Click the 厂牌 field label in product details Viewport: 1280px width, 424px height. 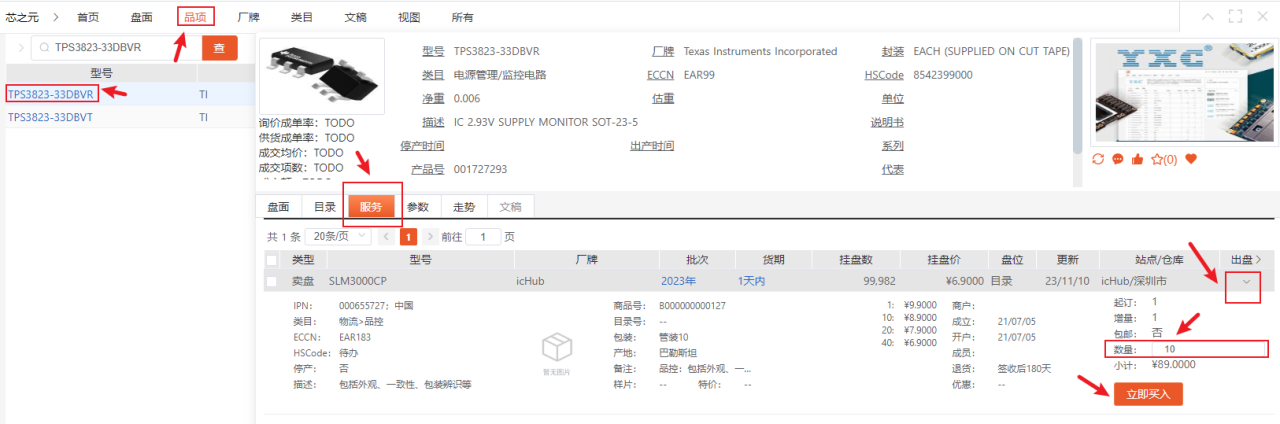(662, 51)
